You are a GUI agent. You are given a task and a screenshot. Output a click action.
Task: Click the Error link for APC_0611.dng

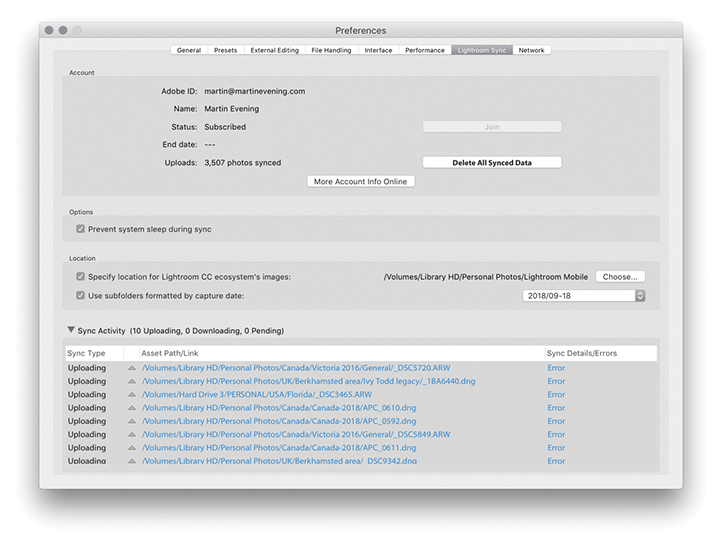(x=556, y=448)
